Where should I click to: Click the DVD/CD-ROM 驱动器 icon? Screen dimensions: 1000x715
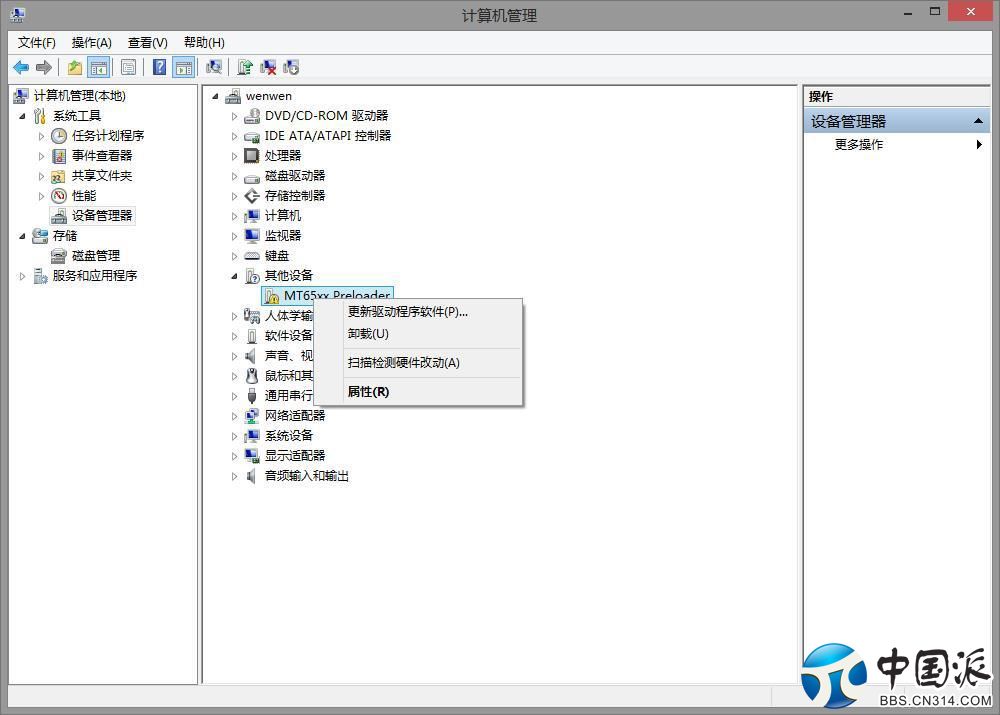click(x=252, y=115)
